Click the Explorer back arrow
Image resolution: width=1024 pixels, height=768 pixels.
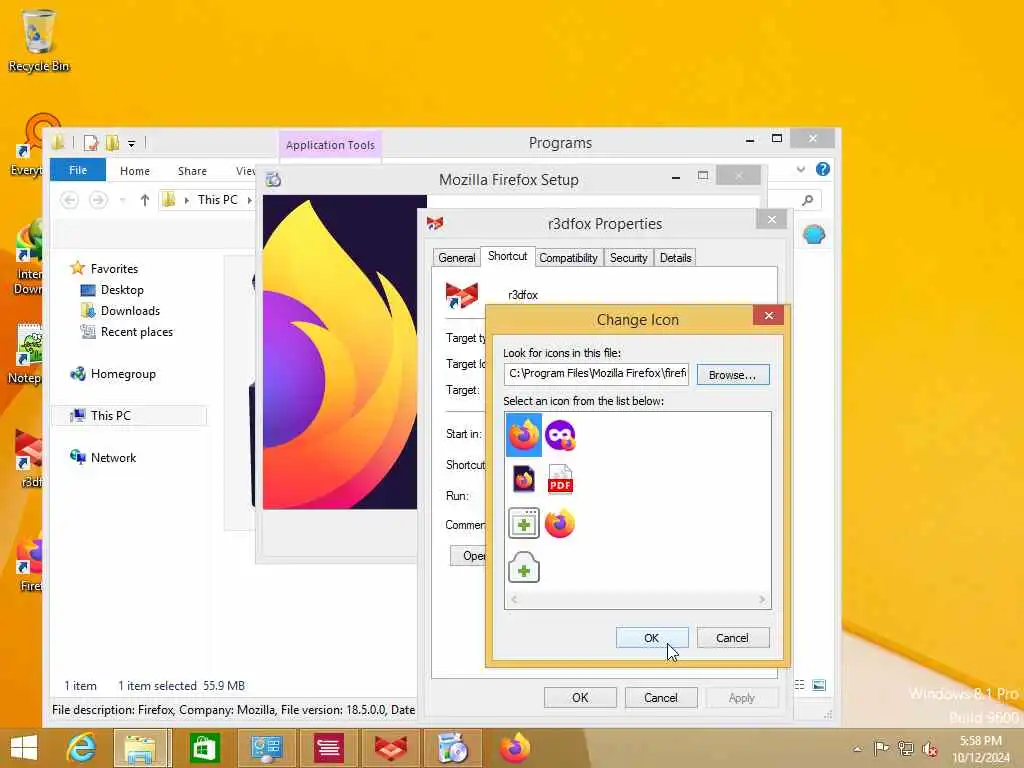[x=69, y=200]
